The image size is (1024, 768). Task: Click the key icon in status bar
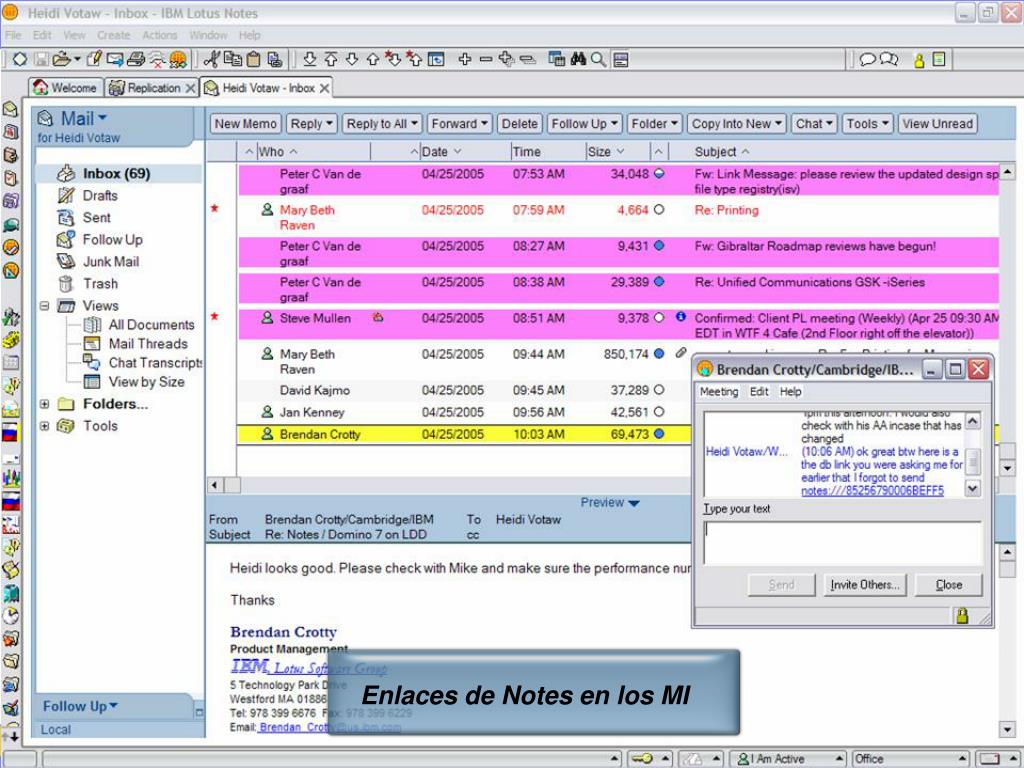[x=642, y=758]
